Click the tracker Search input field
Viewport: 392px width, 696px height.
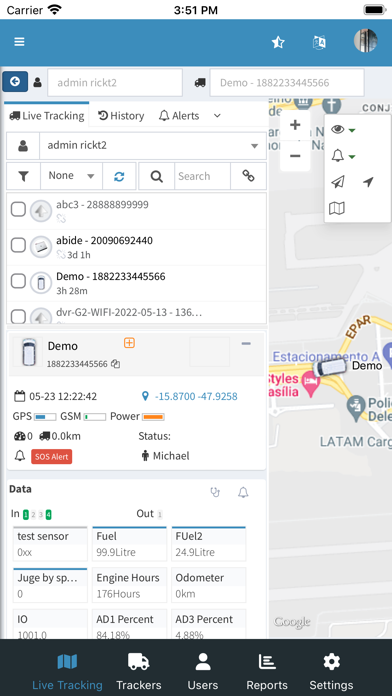(x=202, y=176)
